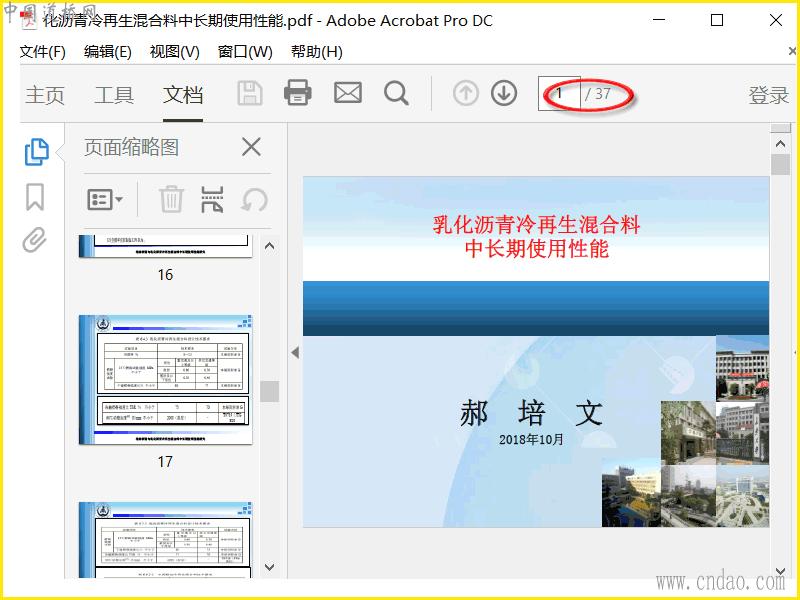Click the date text 2018年10月
Viewport: 800px width, 600px height.
click(531, 439)
